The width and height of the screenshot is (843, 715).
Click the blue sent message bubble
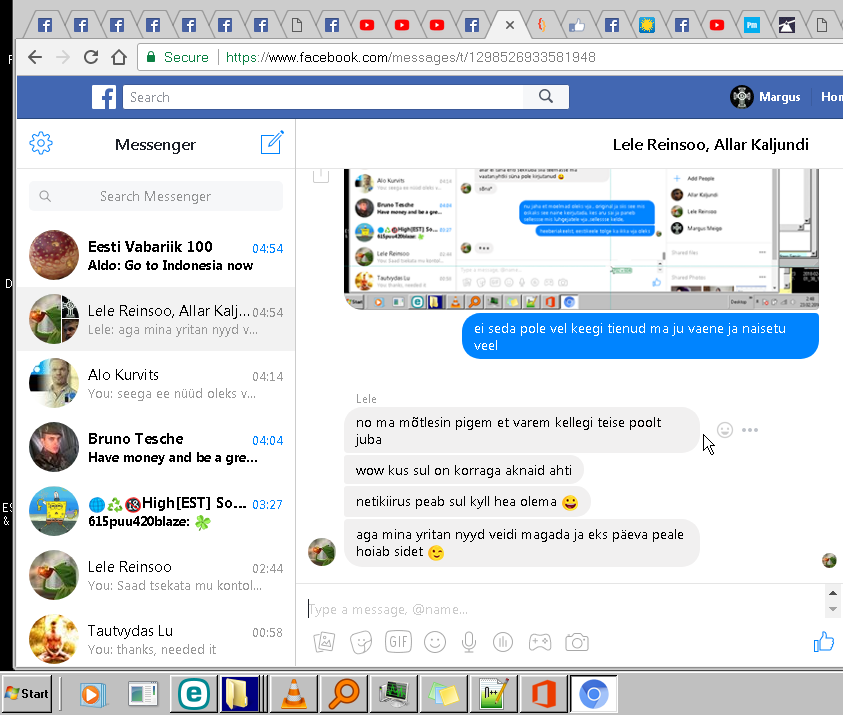[x=640, y=337]
